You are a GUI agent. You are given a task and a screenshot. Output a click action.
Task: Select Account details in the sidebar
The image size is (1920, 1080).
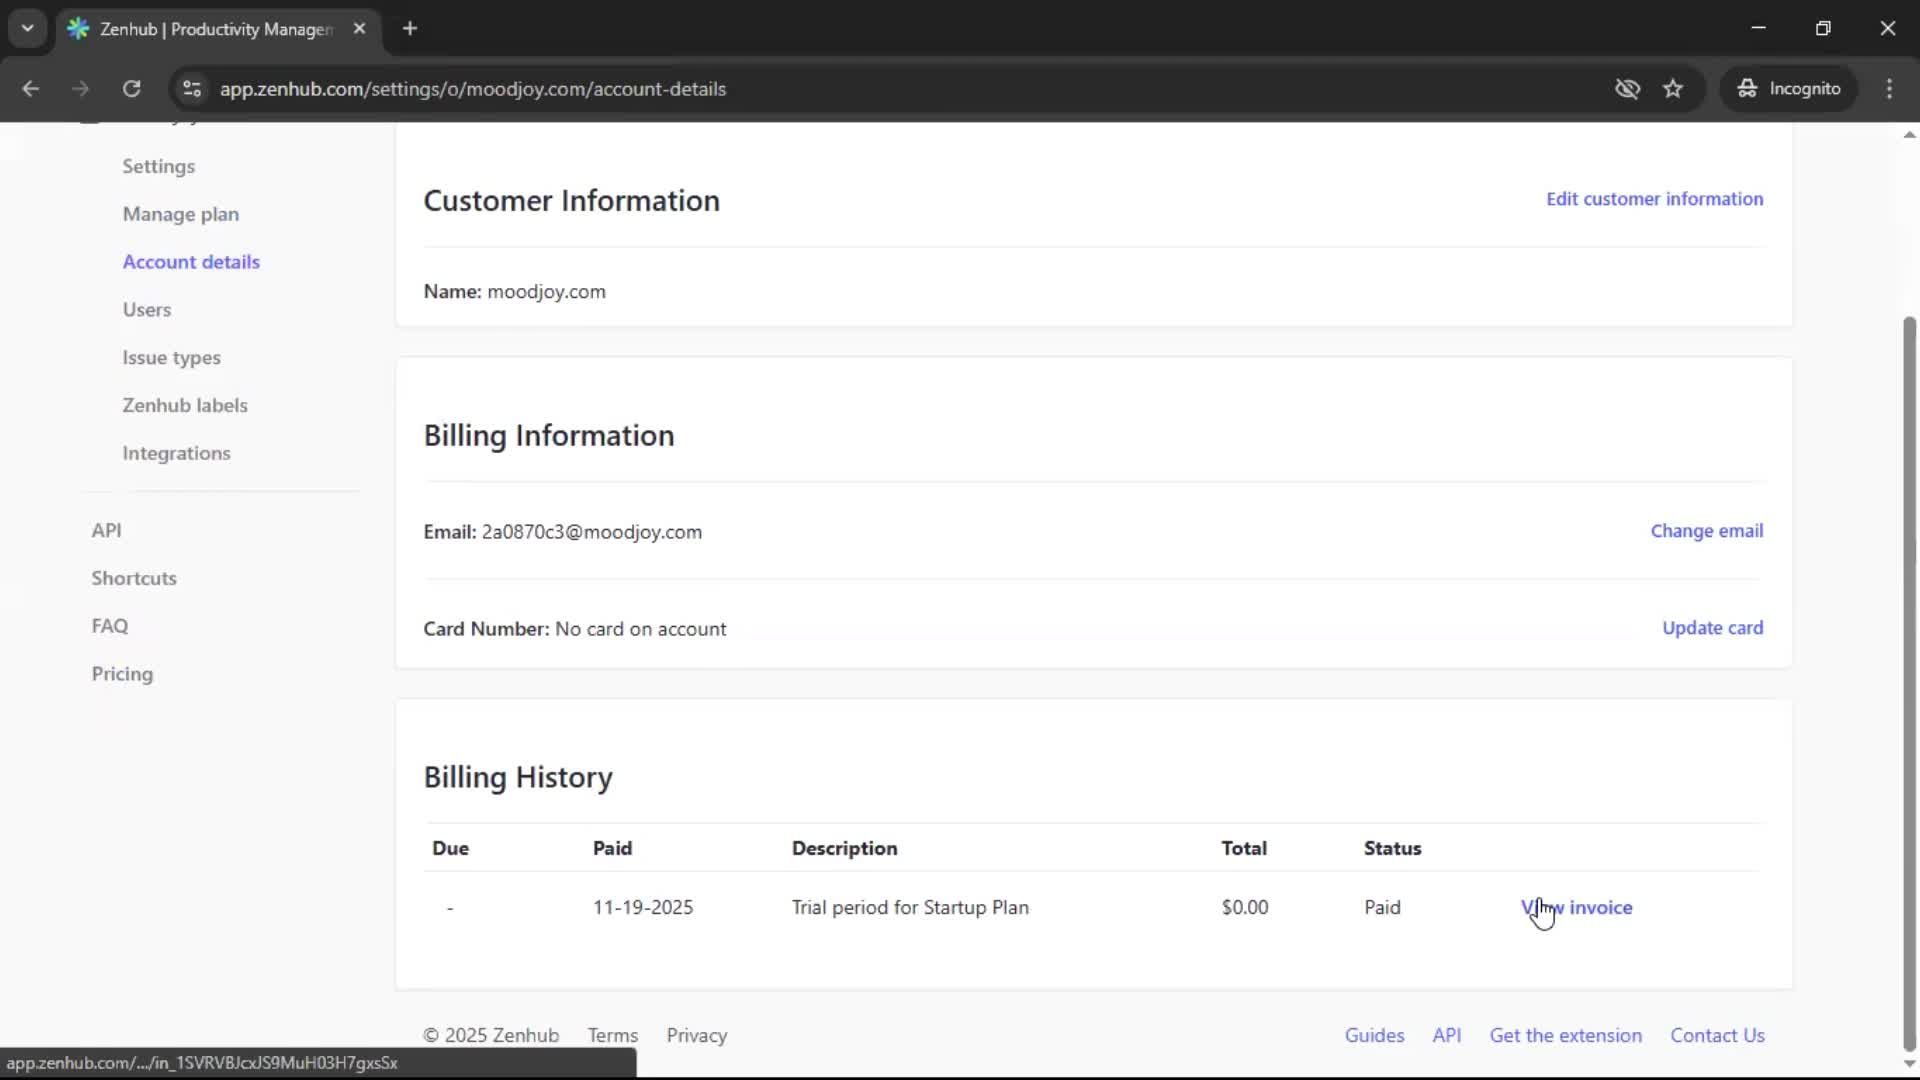(191, 261)
